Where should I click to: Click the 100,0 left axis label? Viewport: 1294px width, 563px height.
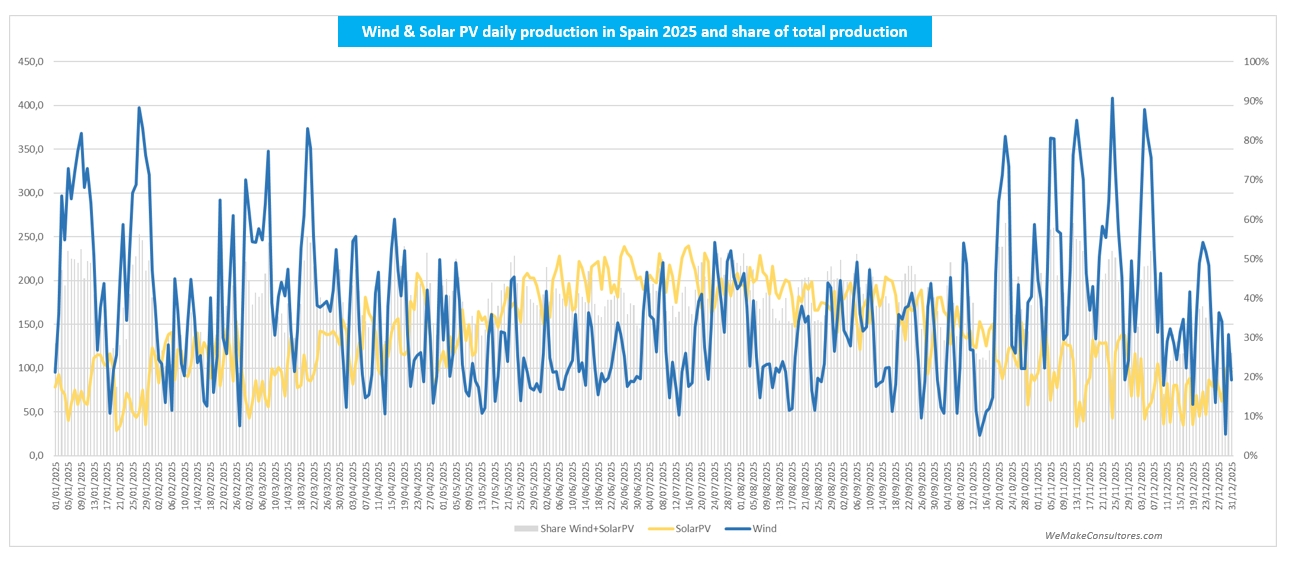(32, 368)
